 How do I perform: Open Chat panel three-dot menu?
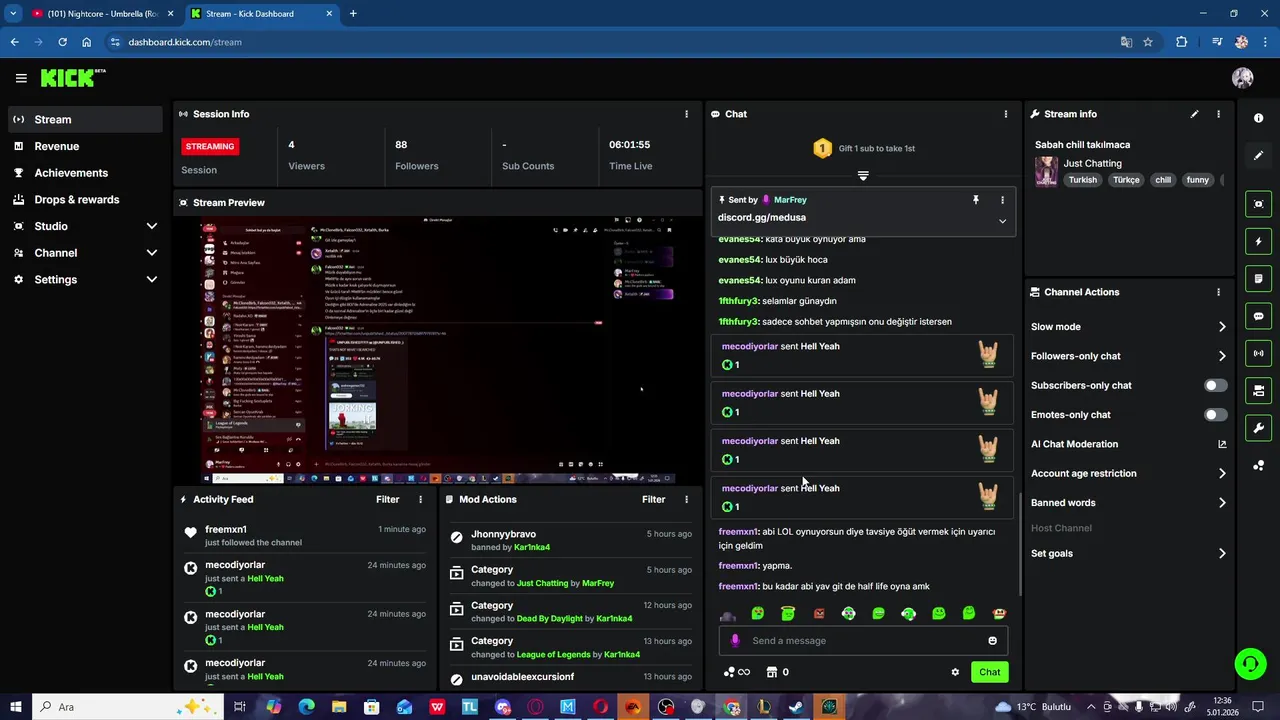(1006, 114)
